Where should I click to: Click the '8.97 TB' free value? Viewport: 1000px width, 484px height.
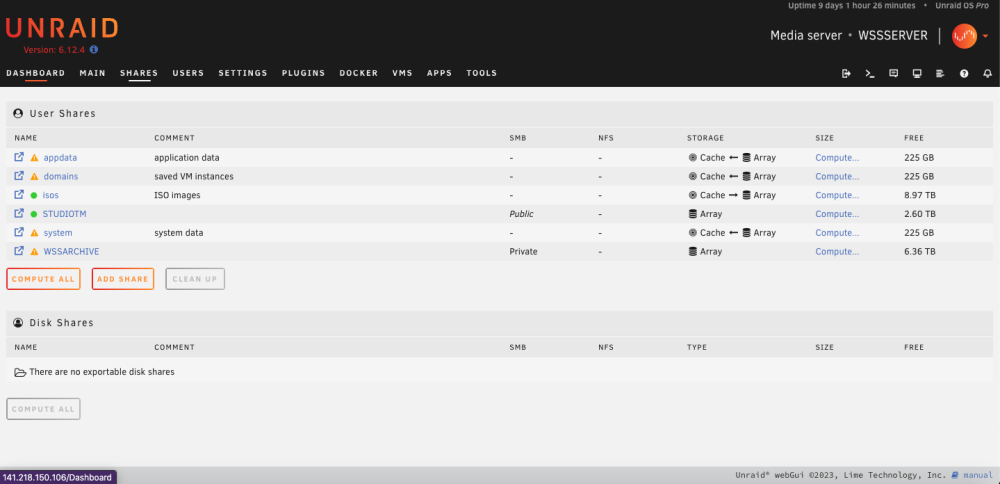[x=920, y=195]
